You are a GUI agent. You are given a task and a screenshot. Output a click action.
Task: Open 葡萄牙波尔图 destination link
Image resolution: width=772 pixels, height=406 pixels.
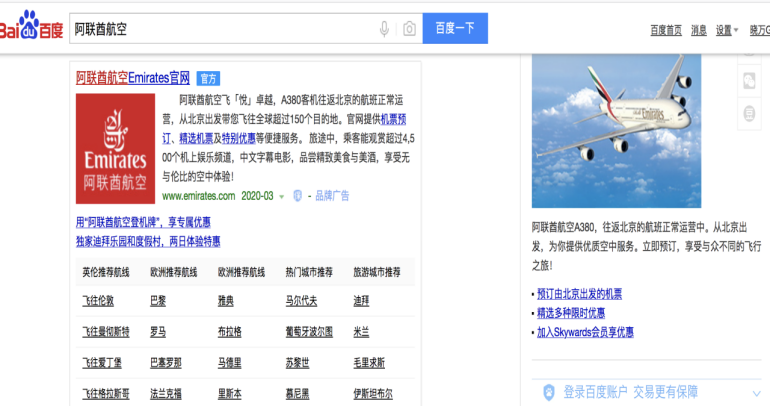pos(309,332)
